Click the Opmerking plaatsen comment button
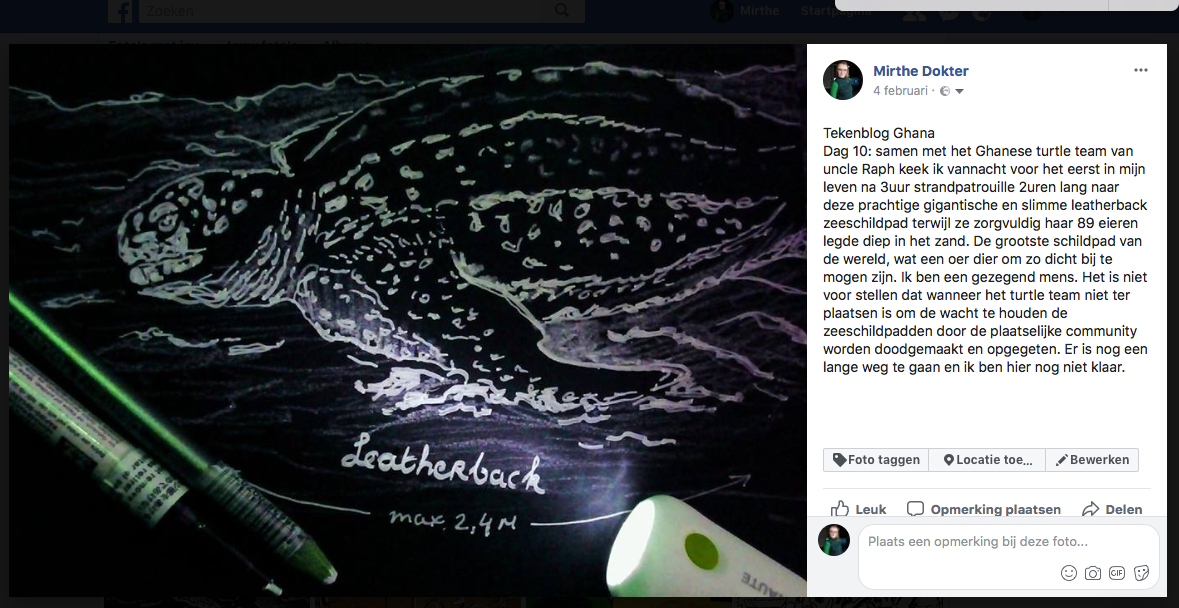 (984, 509)
